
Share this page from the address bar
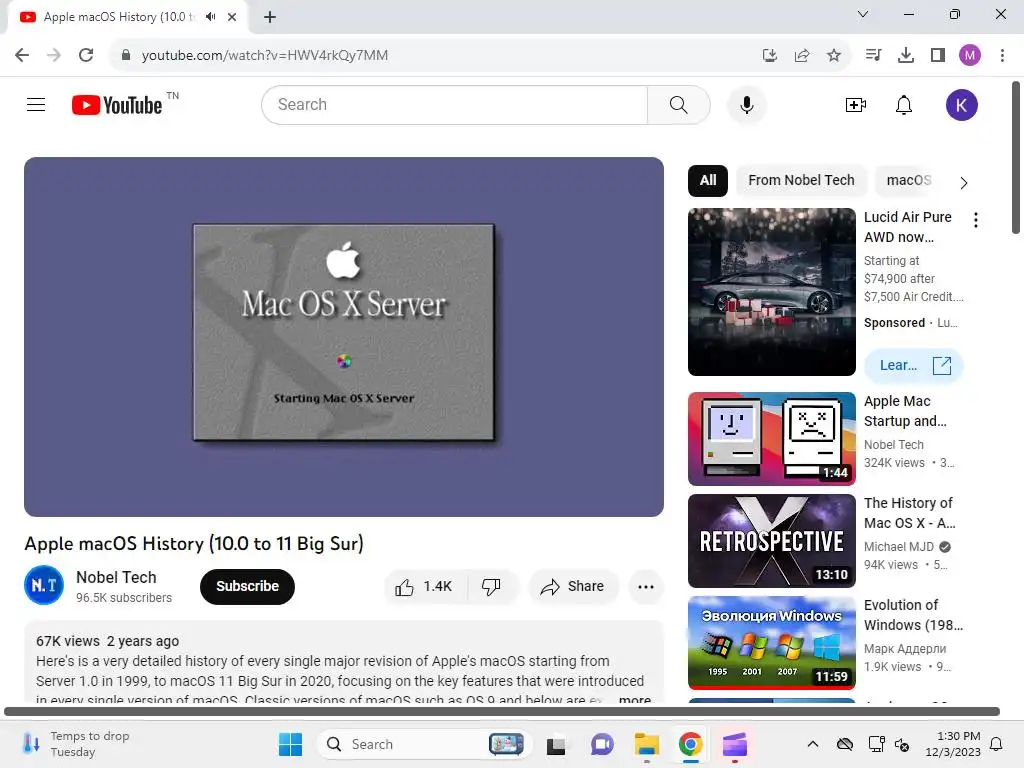(802, 55)
